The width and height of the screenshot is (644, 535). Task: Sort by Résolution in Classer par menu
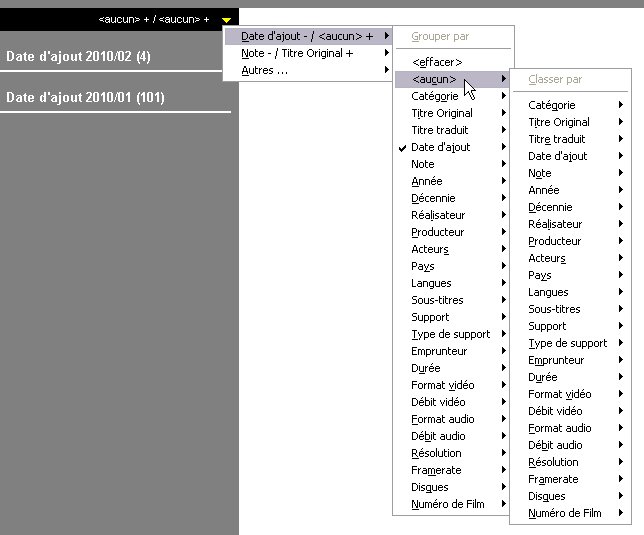coord(570,462)
